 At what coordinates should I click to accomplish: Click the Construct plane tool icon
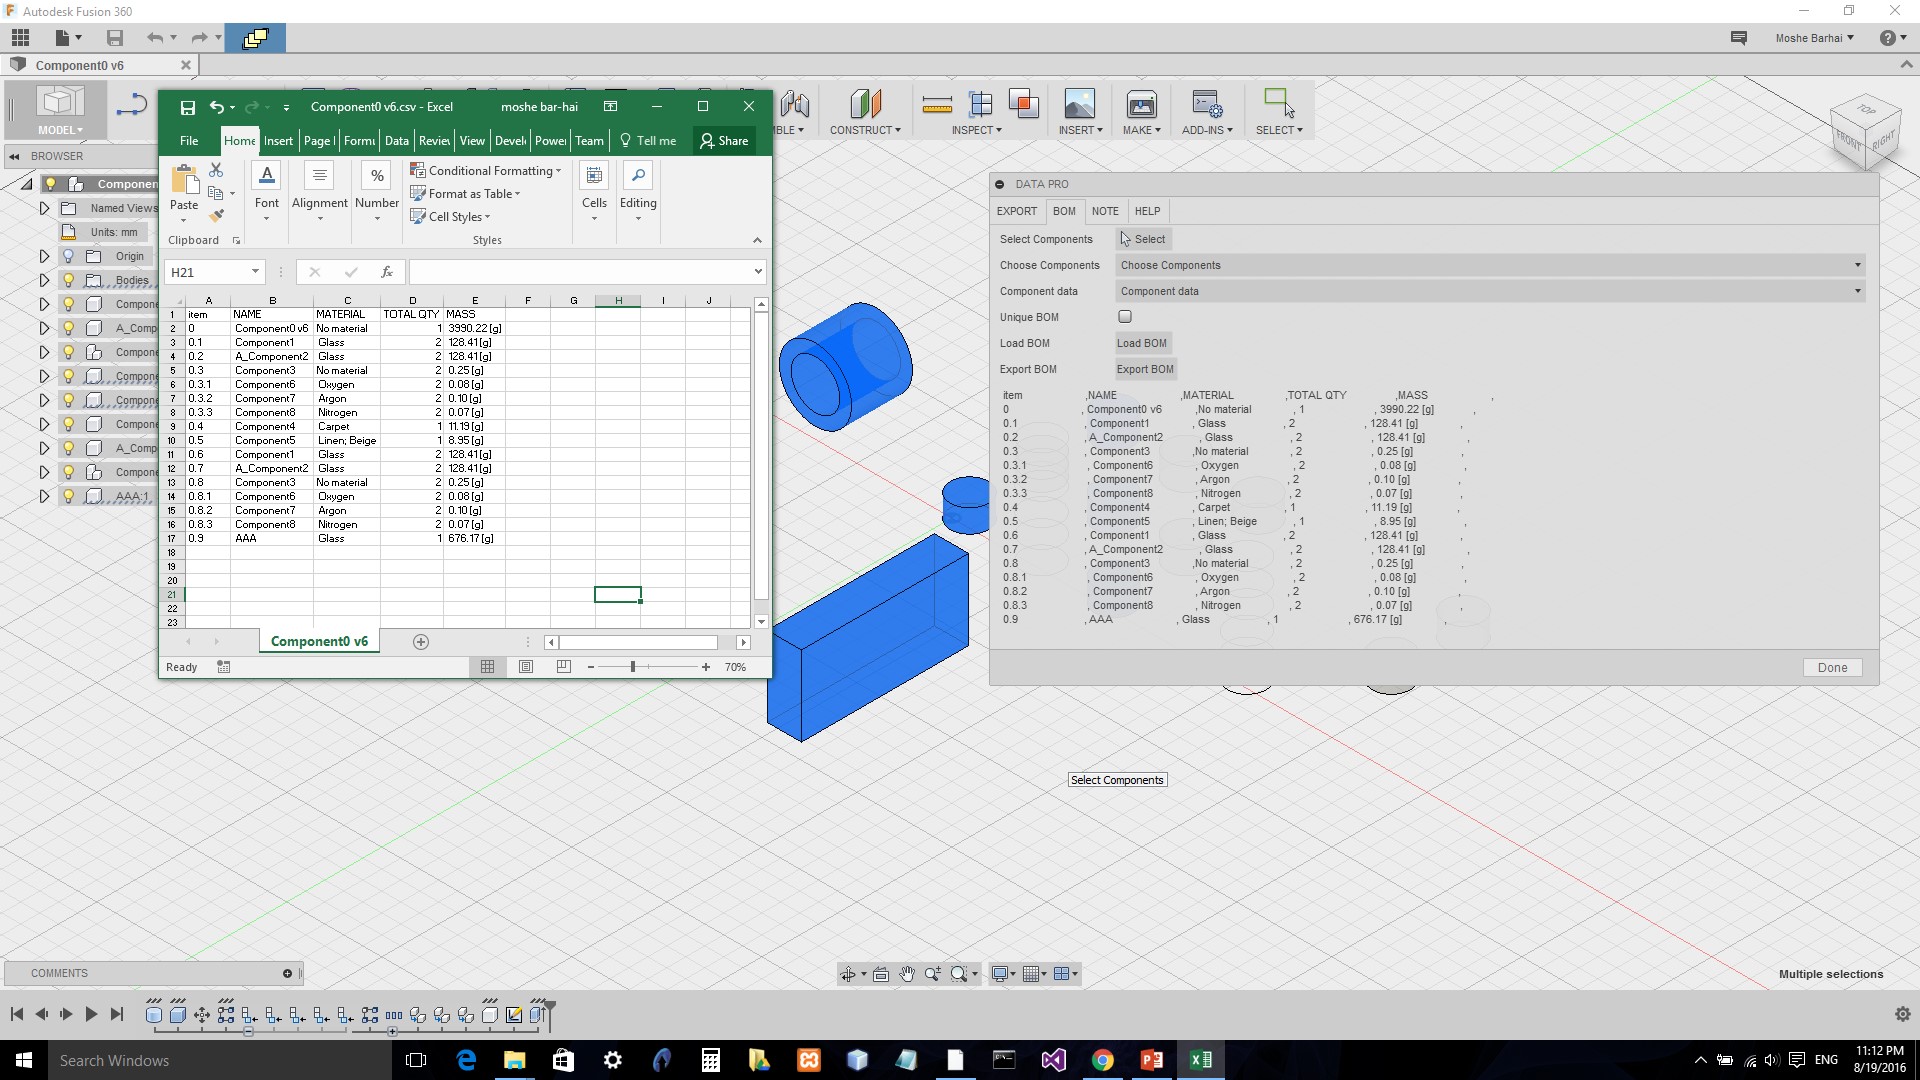click(865, 104)
